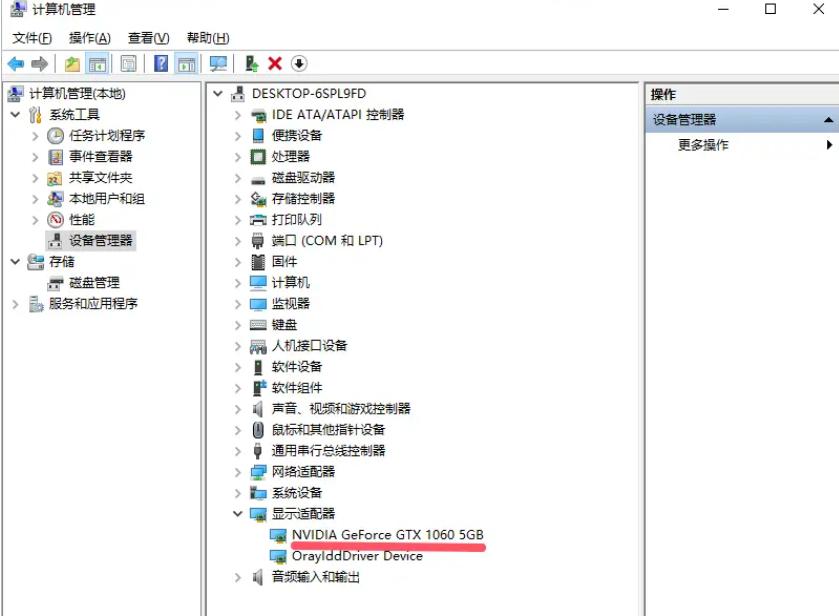Image resolution: width=839 pixels, height=616 pixels.
Task: Select the 监视器 category label
Action: click(291, 304)
